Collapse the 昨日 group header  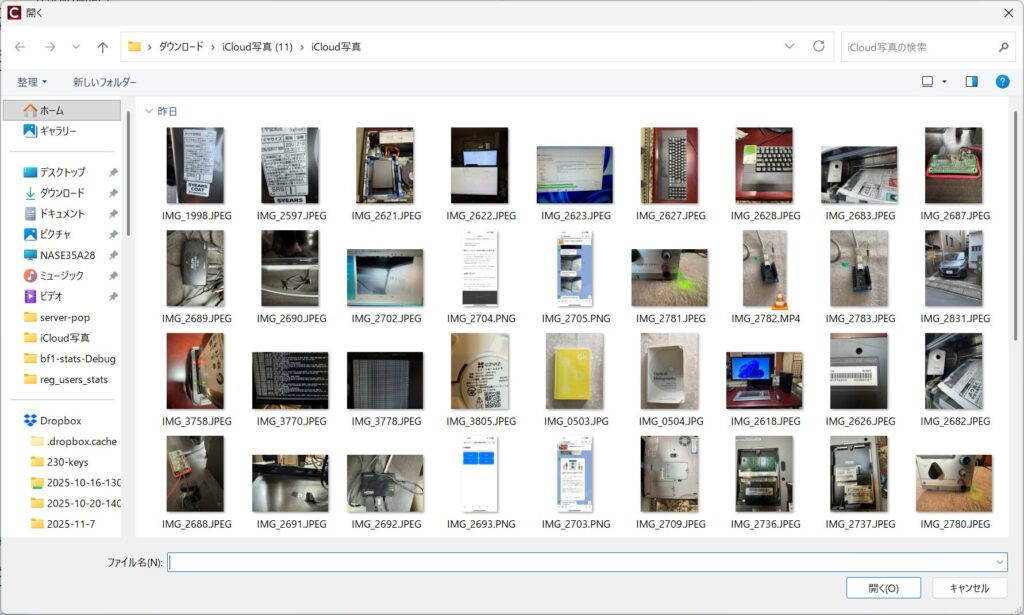(149, 112)
